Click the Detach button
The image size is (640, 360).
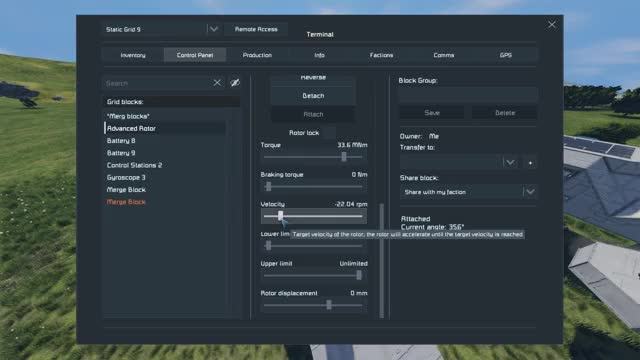tap(313, 96)
